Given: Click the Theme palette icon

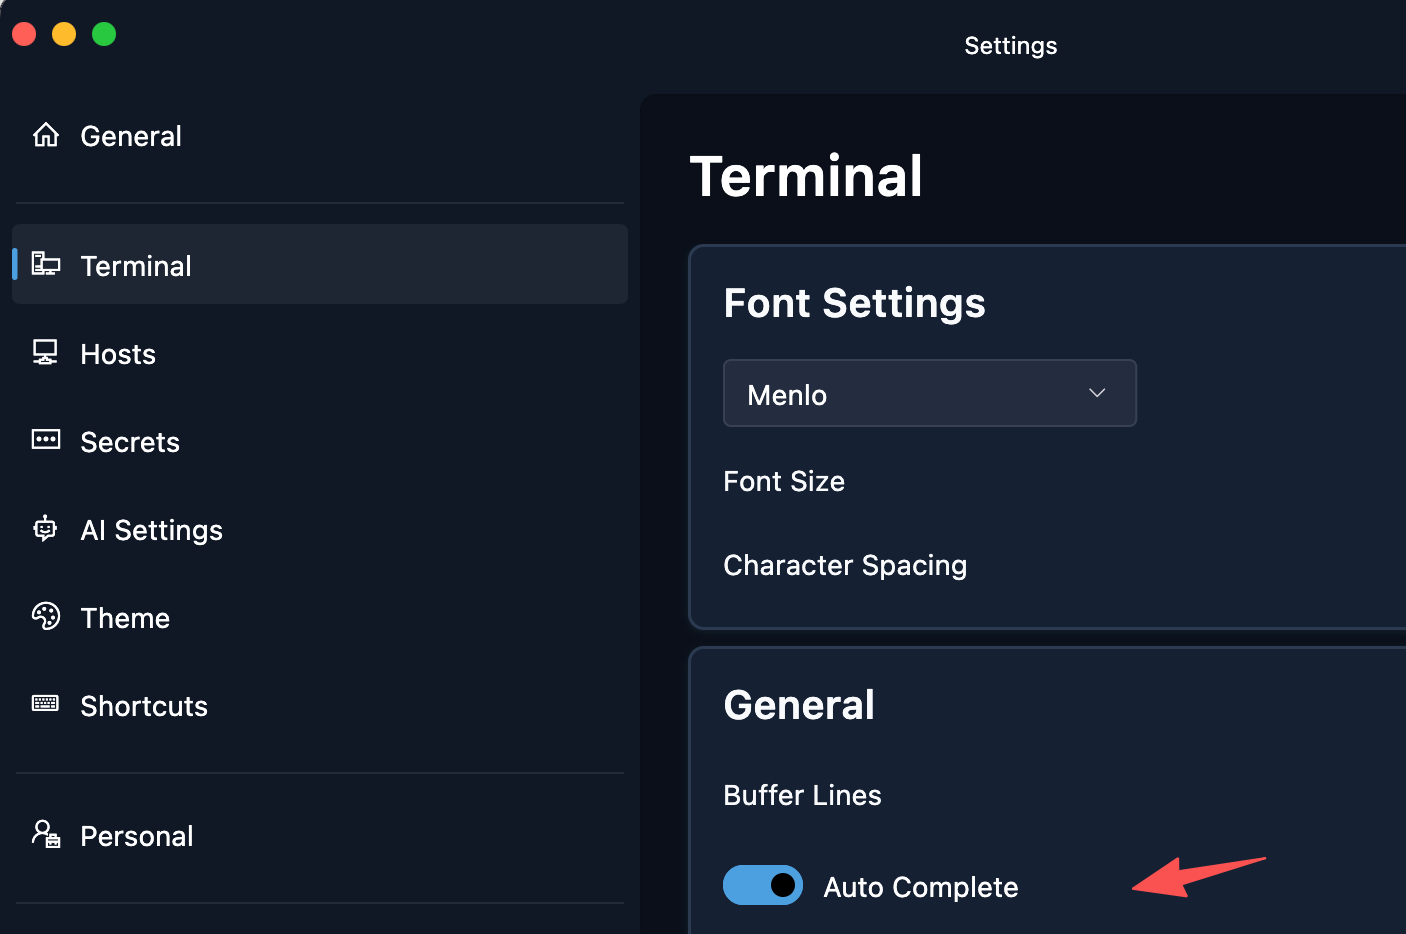Looking at the screenshot, I should tap(46, 616).
